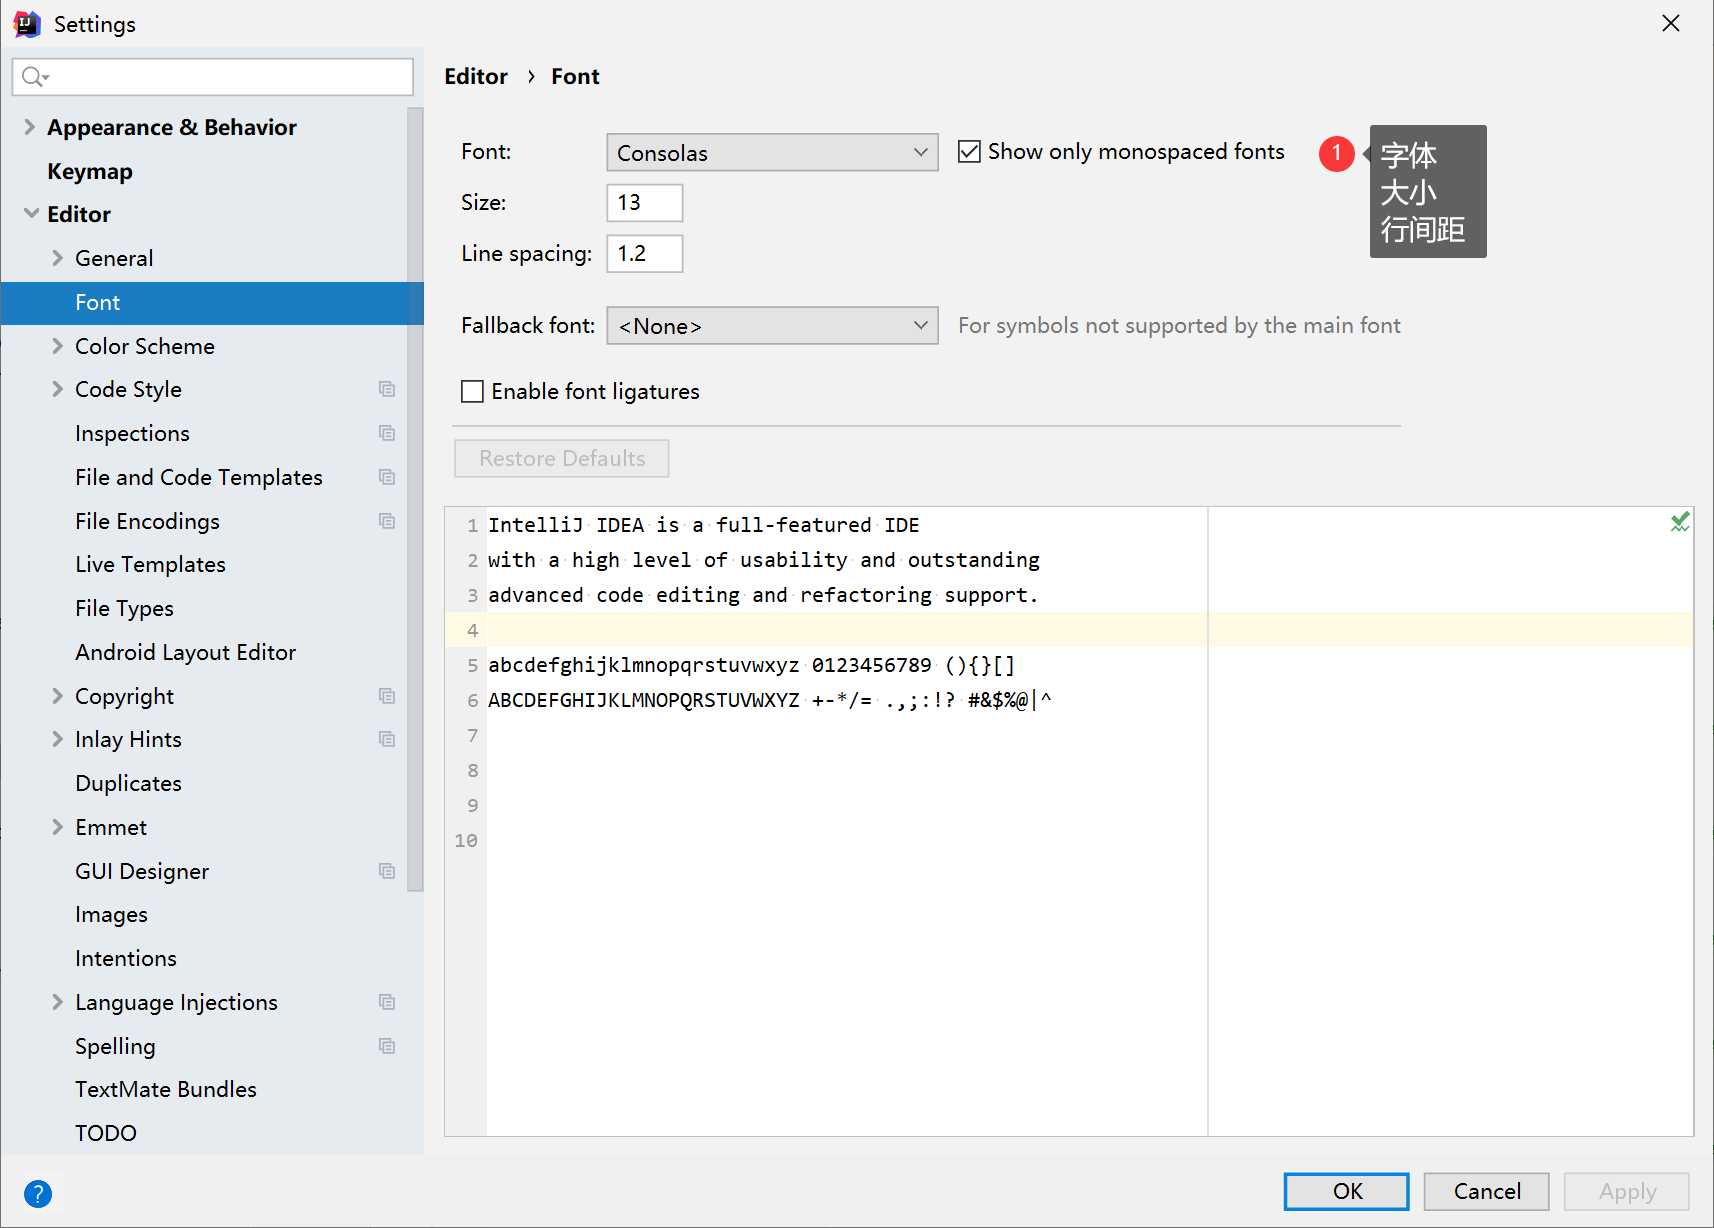The image size is (1714, 1228).
Task: Close the Settings dialog
Action: click(1670, 23)
